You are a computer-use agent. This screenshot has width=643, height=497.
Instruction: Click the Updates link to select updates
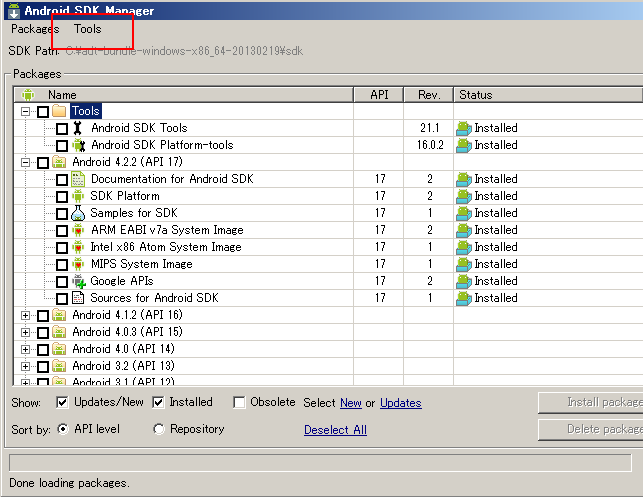(401, 403)
